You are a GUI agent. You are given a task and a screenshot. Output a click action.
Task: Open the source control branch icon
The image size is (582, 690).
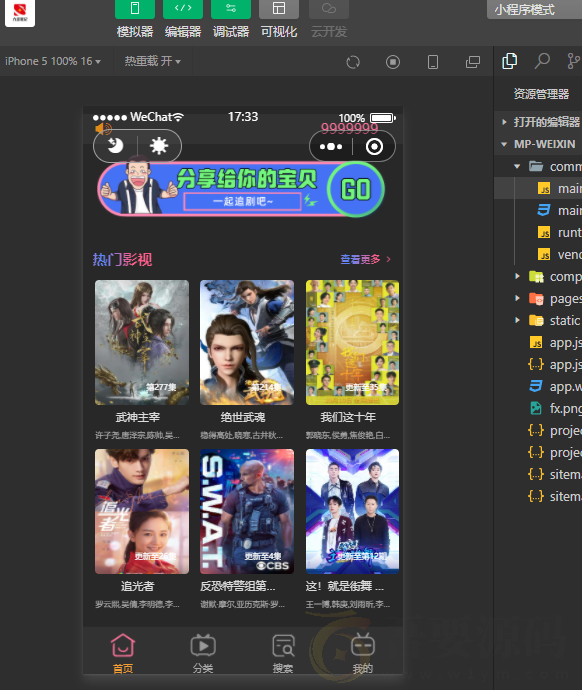pyautogui.click(x=573, y=61)
